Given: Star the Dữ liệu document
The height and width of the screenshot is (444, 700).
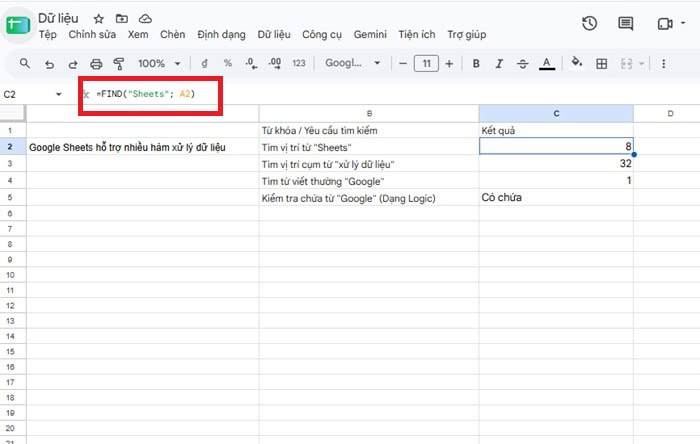Looking at the screenshot, I should pos(99,19).
